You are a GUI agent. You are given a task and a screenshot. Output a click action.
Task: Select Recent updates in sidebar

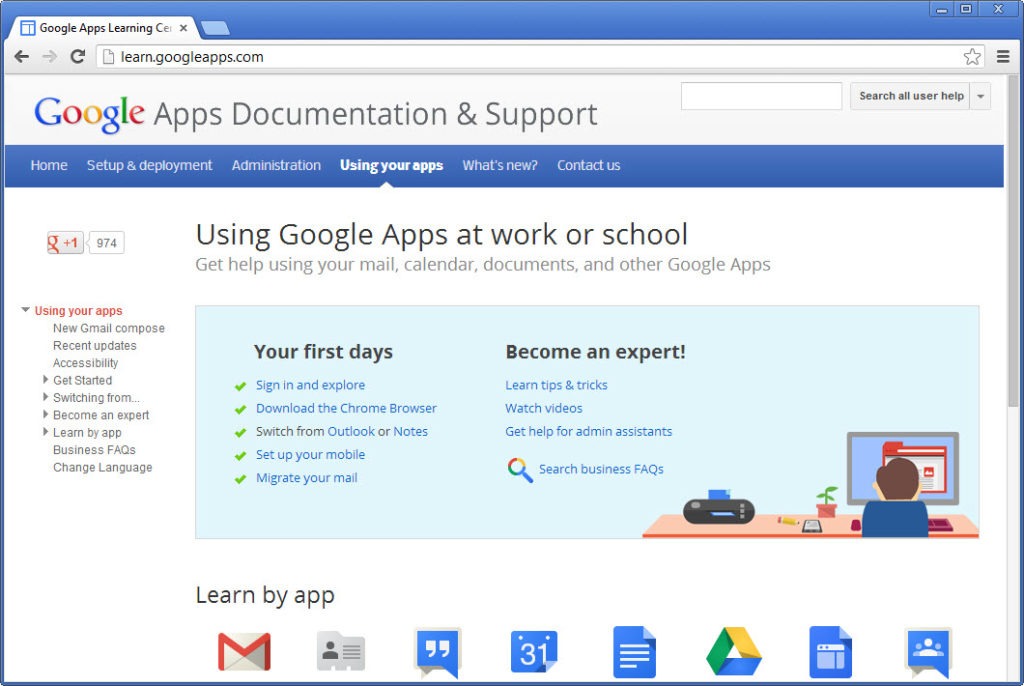pyautogui.click(x=95, y=346)
